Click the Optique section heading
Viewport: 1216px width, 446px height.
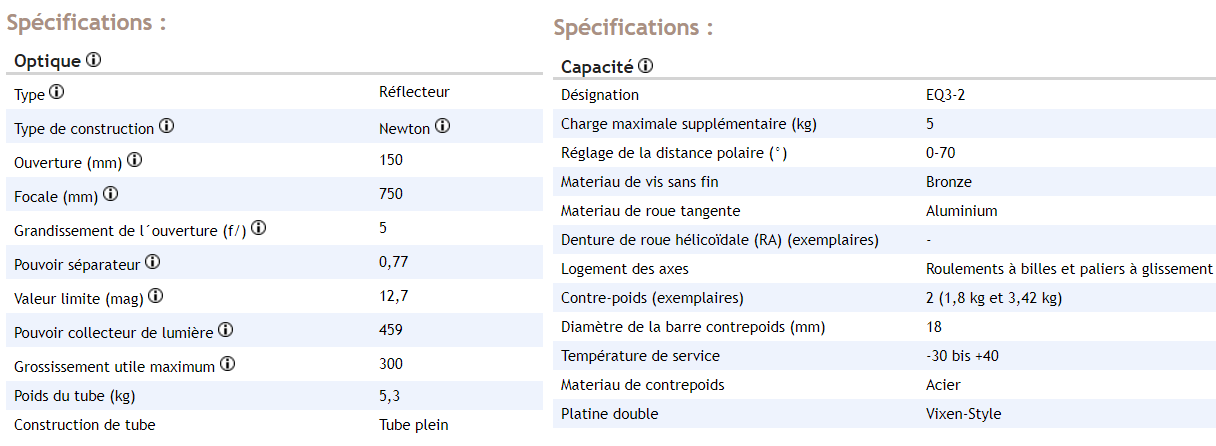click(x=47, y=61)
